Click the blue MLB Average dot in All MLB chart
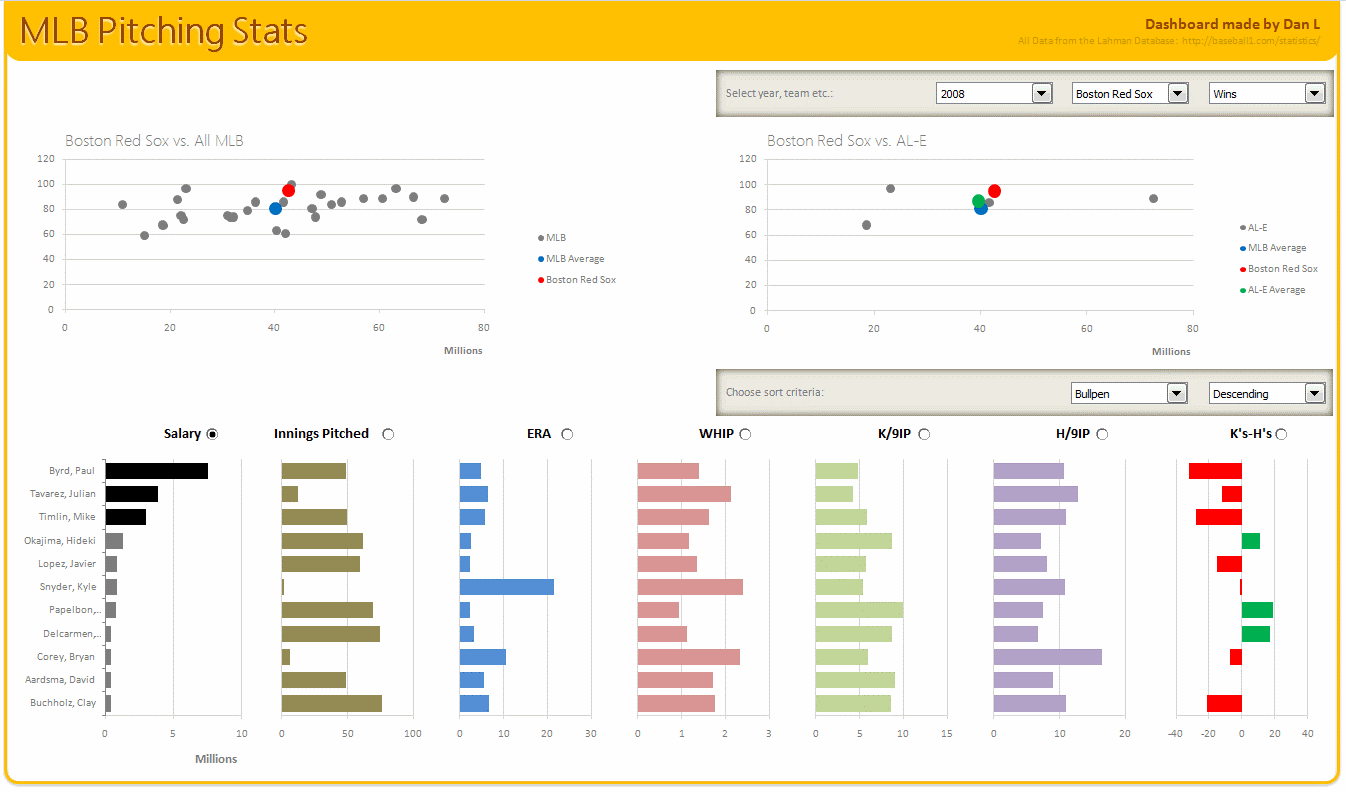Screen dimensions: 1346x792 click(x=275, y=208)
